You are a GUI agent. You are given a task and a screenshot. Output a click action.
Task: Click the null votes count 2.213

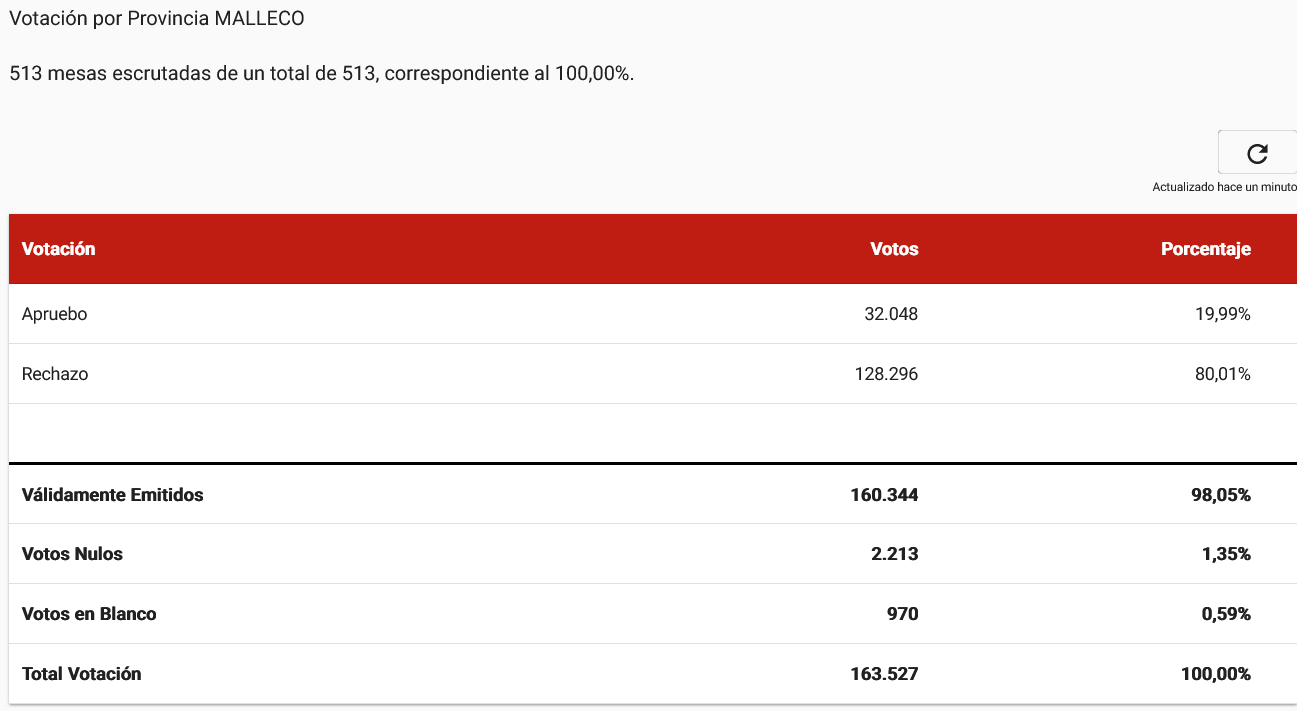pyautogui.click(x=894, y=554)
